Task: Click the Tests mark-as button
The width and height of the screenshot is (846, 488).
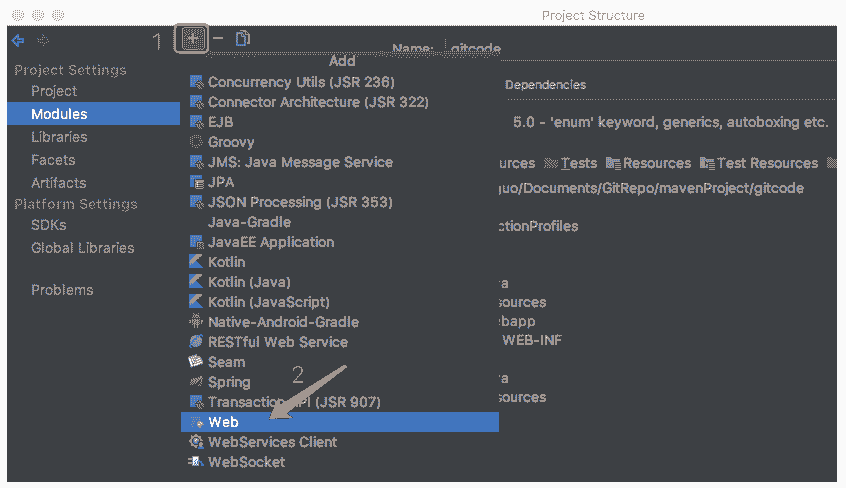Action: 571,163
